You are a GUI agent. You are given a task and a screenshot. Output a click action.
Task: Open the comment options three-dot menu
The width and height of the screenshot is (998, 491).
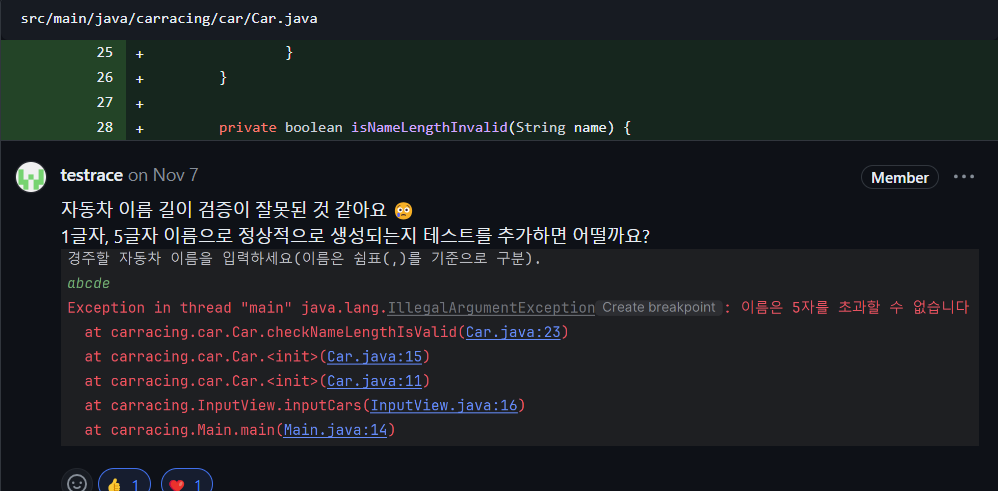pyautogui.click(x=964, y=177)
